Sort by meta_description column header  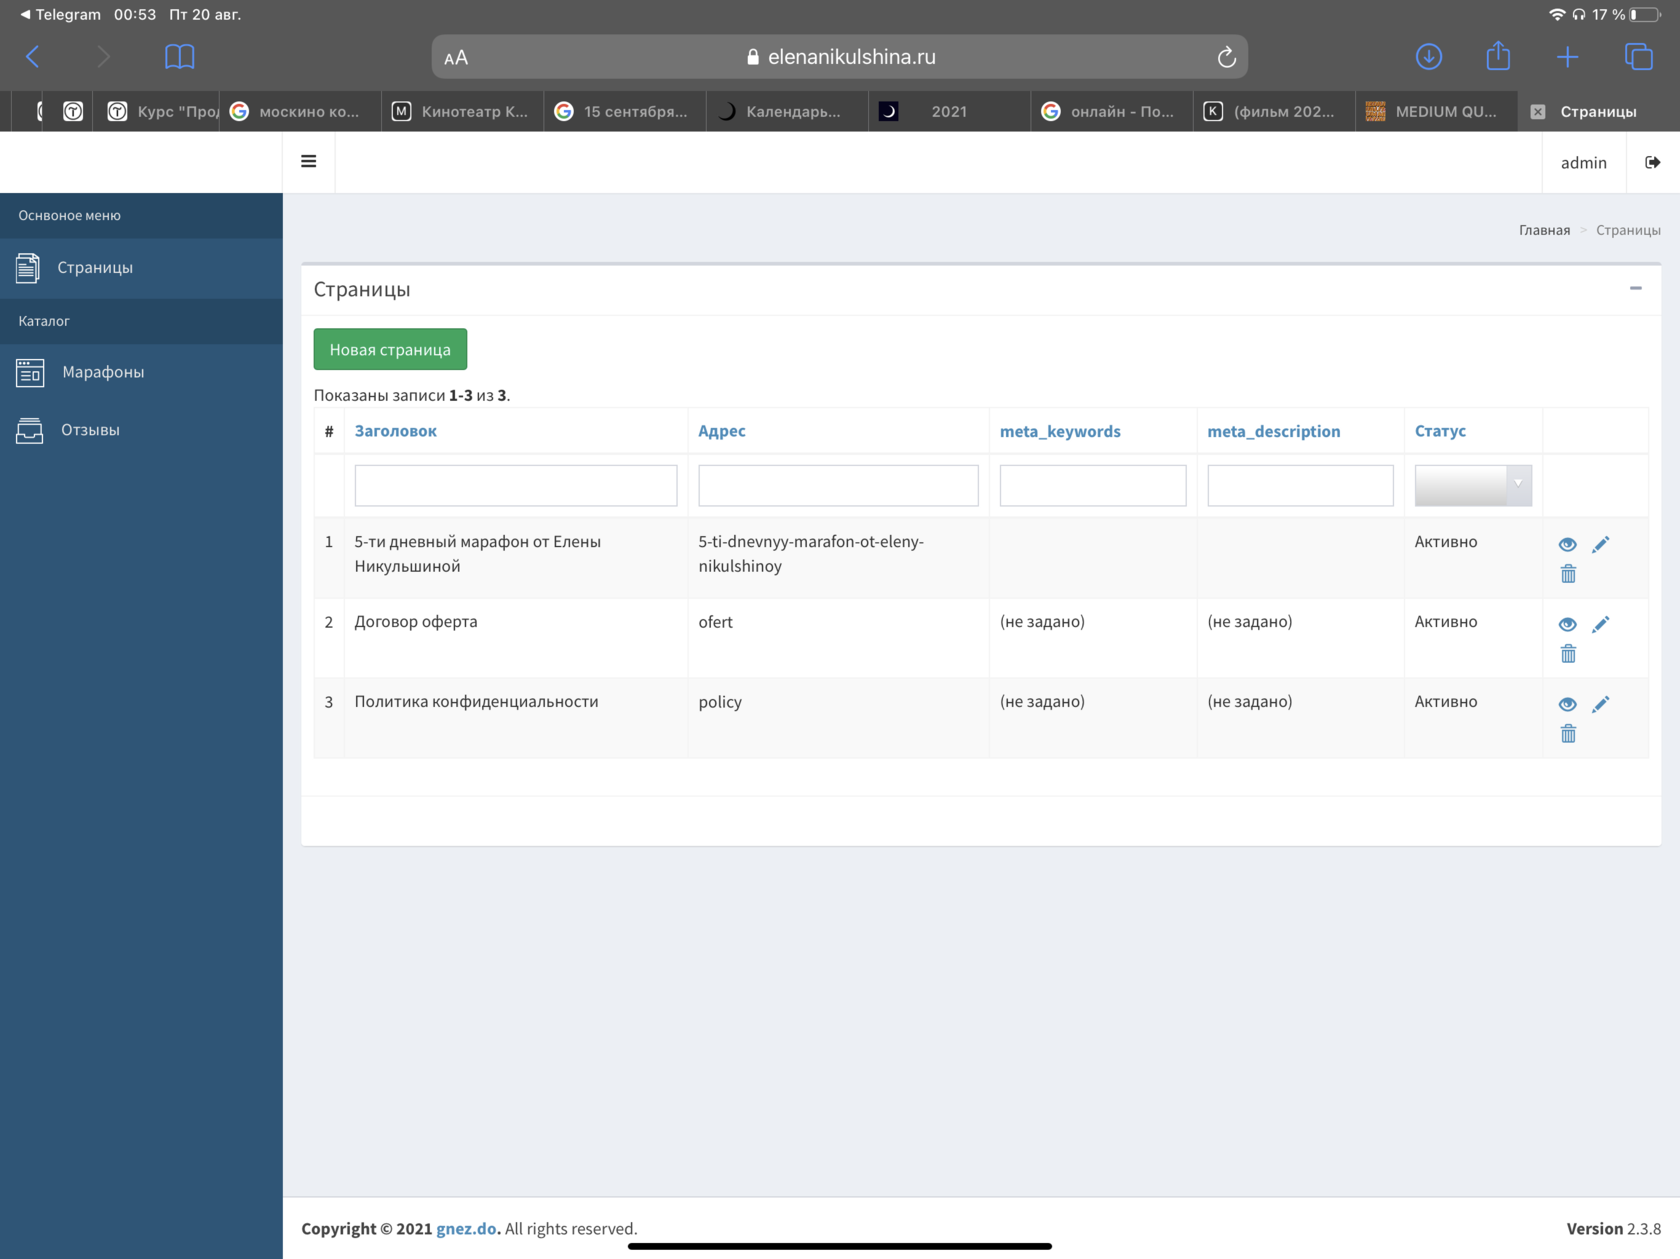tap(1273, 431)
